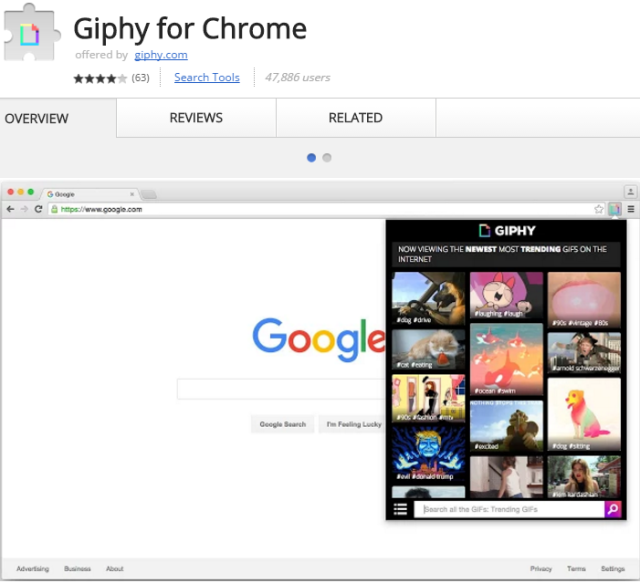Open the #ocean #swim whales GIF
Screen dimensions: 640x583
pyautogui.click(x=506, y=359)
